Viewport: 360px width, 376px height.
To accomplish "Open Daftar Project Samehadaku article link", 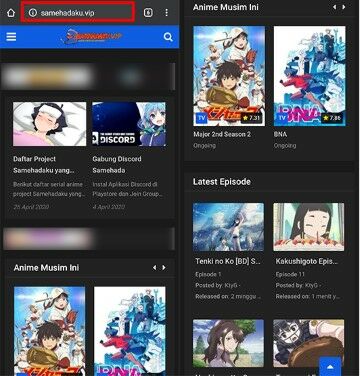I will (x=44, y=165).
